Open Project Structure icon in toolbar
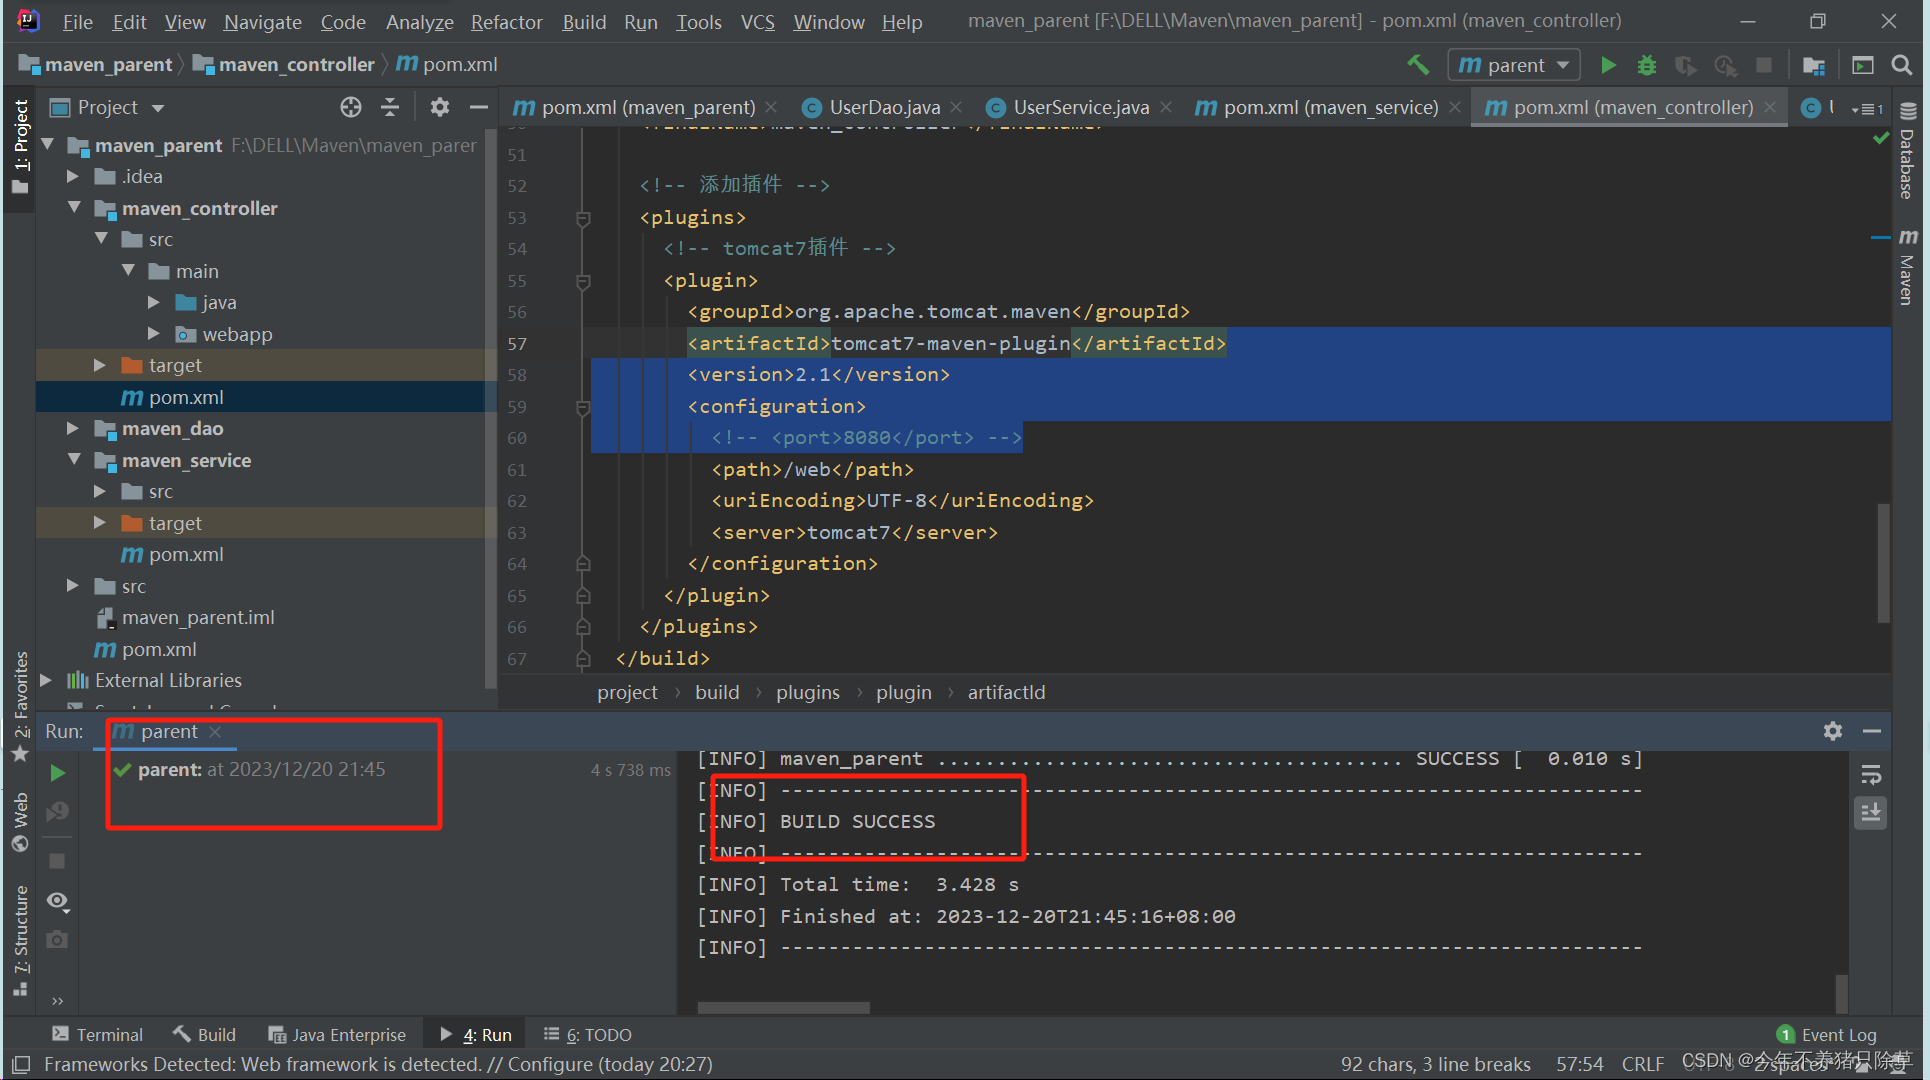Image resolution: width=1930 pixels, height=1080 pixels. click(1814, 65)
